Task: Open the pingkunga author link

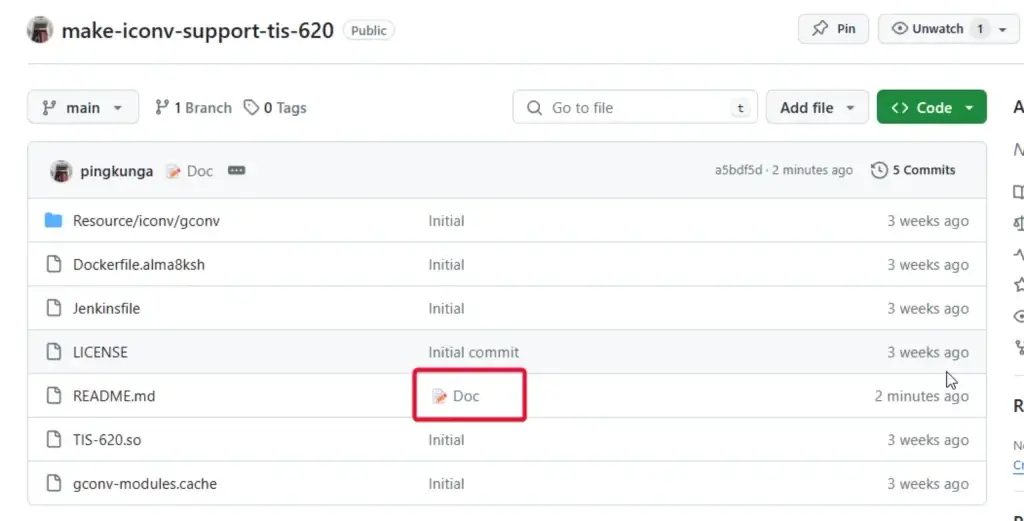Action: [117, 171]
